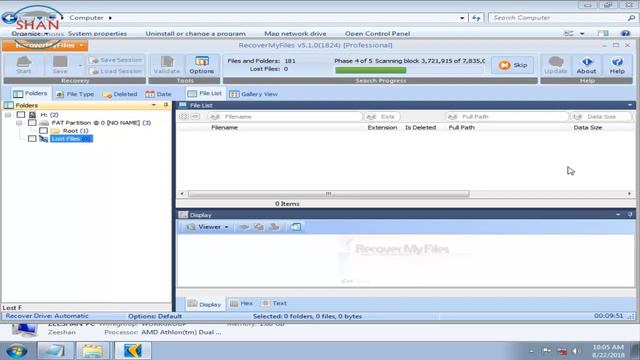Open the folder icon in taskbar
The width and height of the screenshot is (640, 360).
point(93,351)
